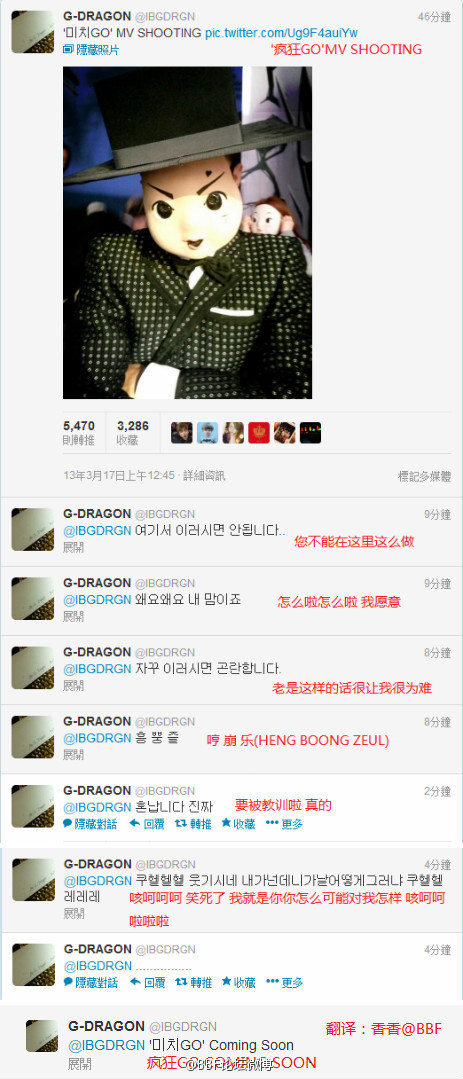
Task: View the 5,470 retweets count
Action: click(79, 432)
